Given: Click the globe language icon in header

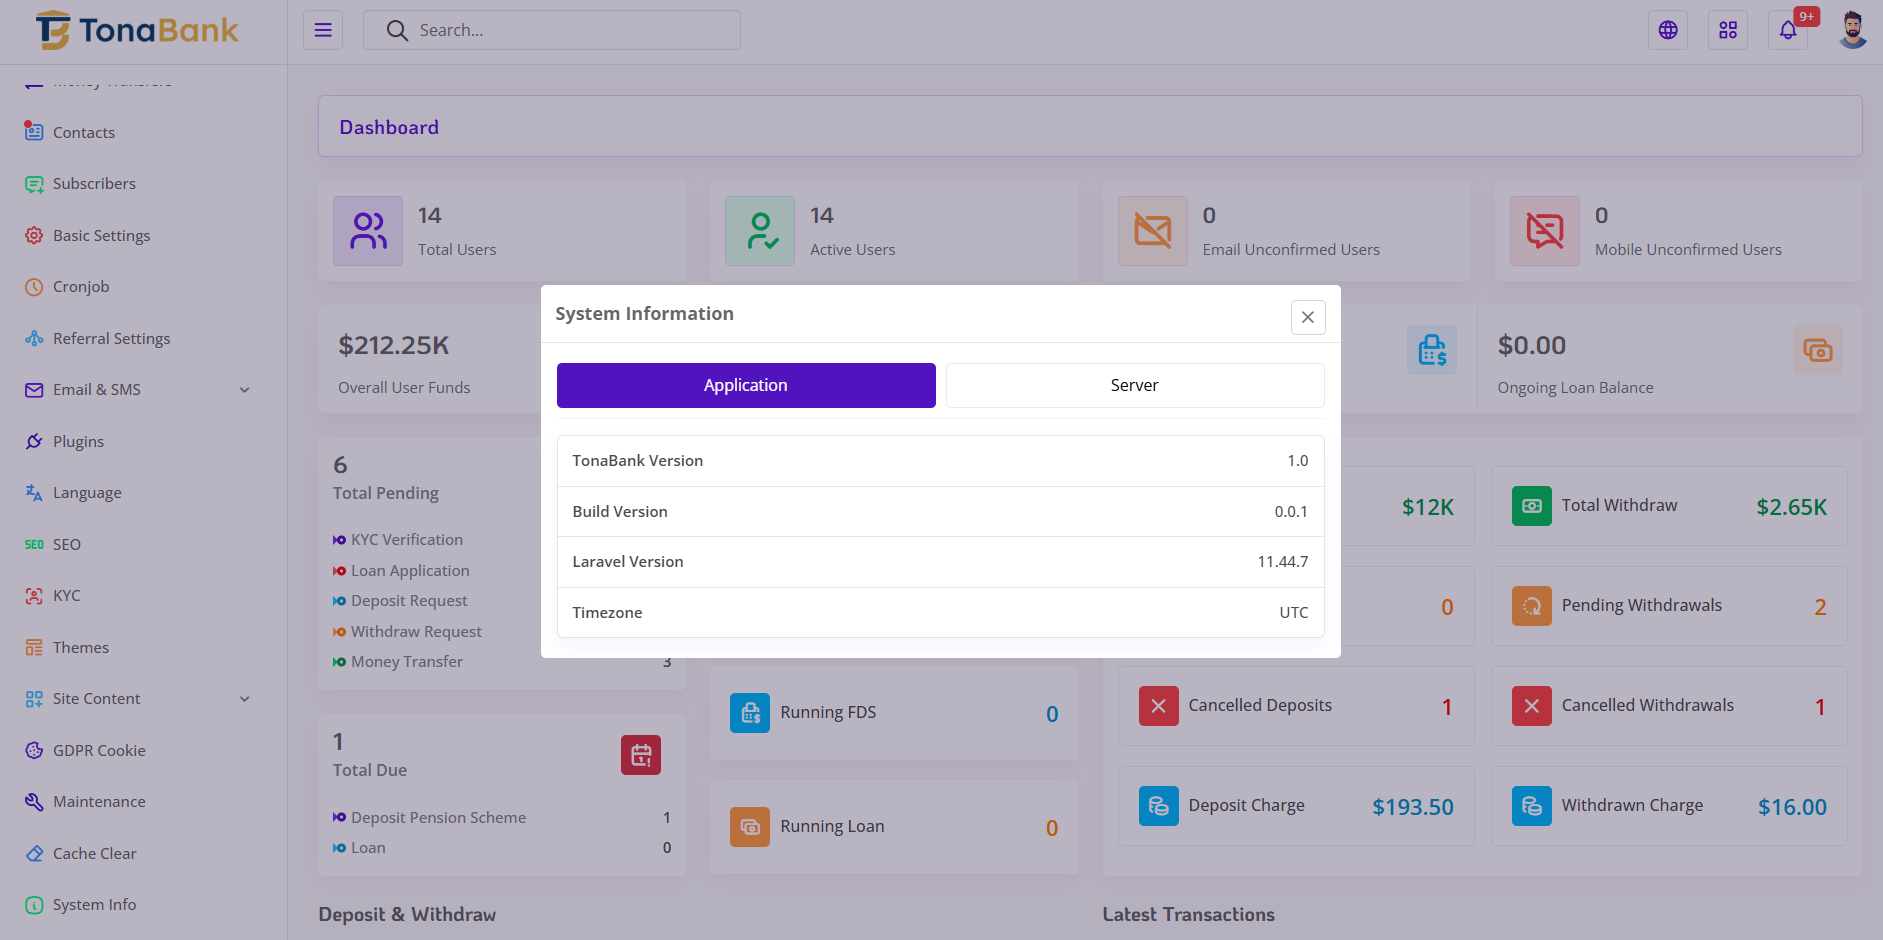Looking at the screenshot, I should [1667, 30].
